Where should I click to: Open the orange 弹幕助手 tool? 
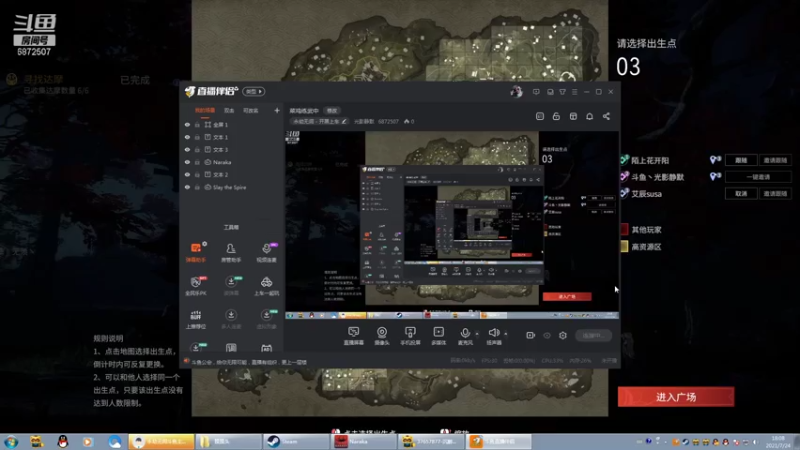[196, 252]
